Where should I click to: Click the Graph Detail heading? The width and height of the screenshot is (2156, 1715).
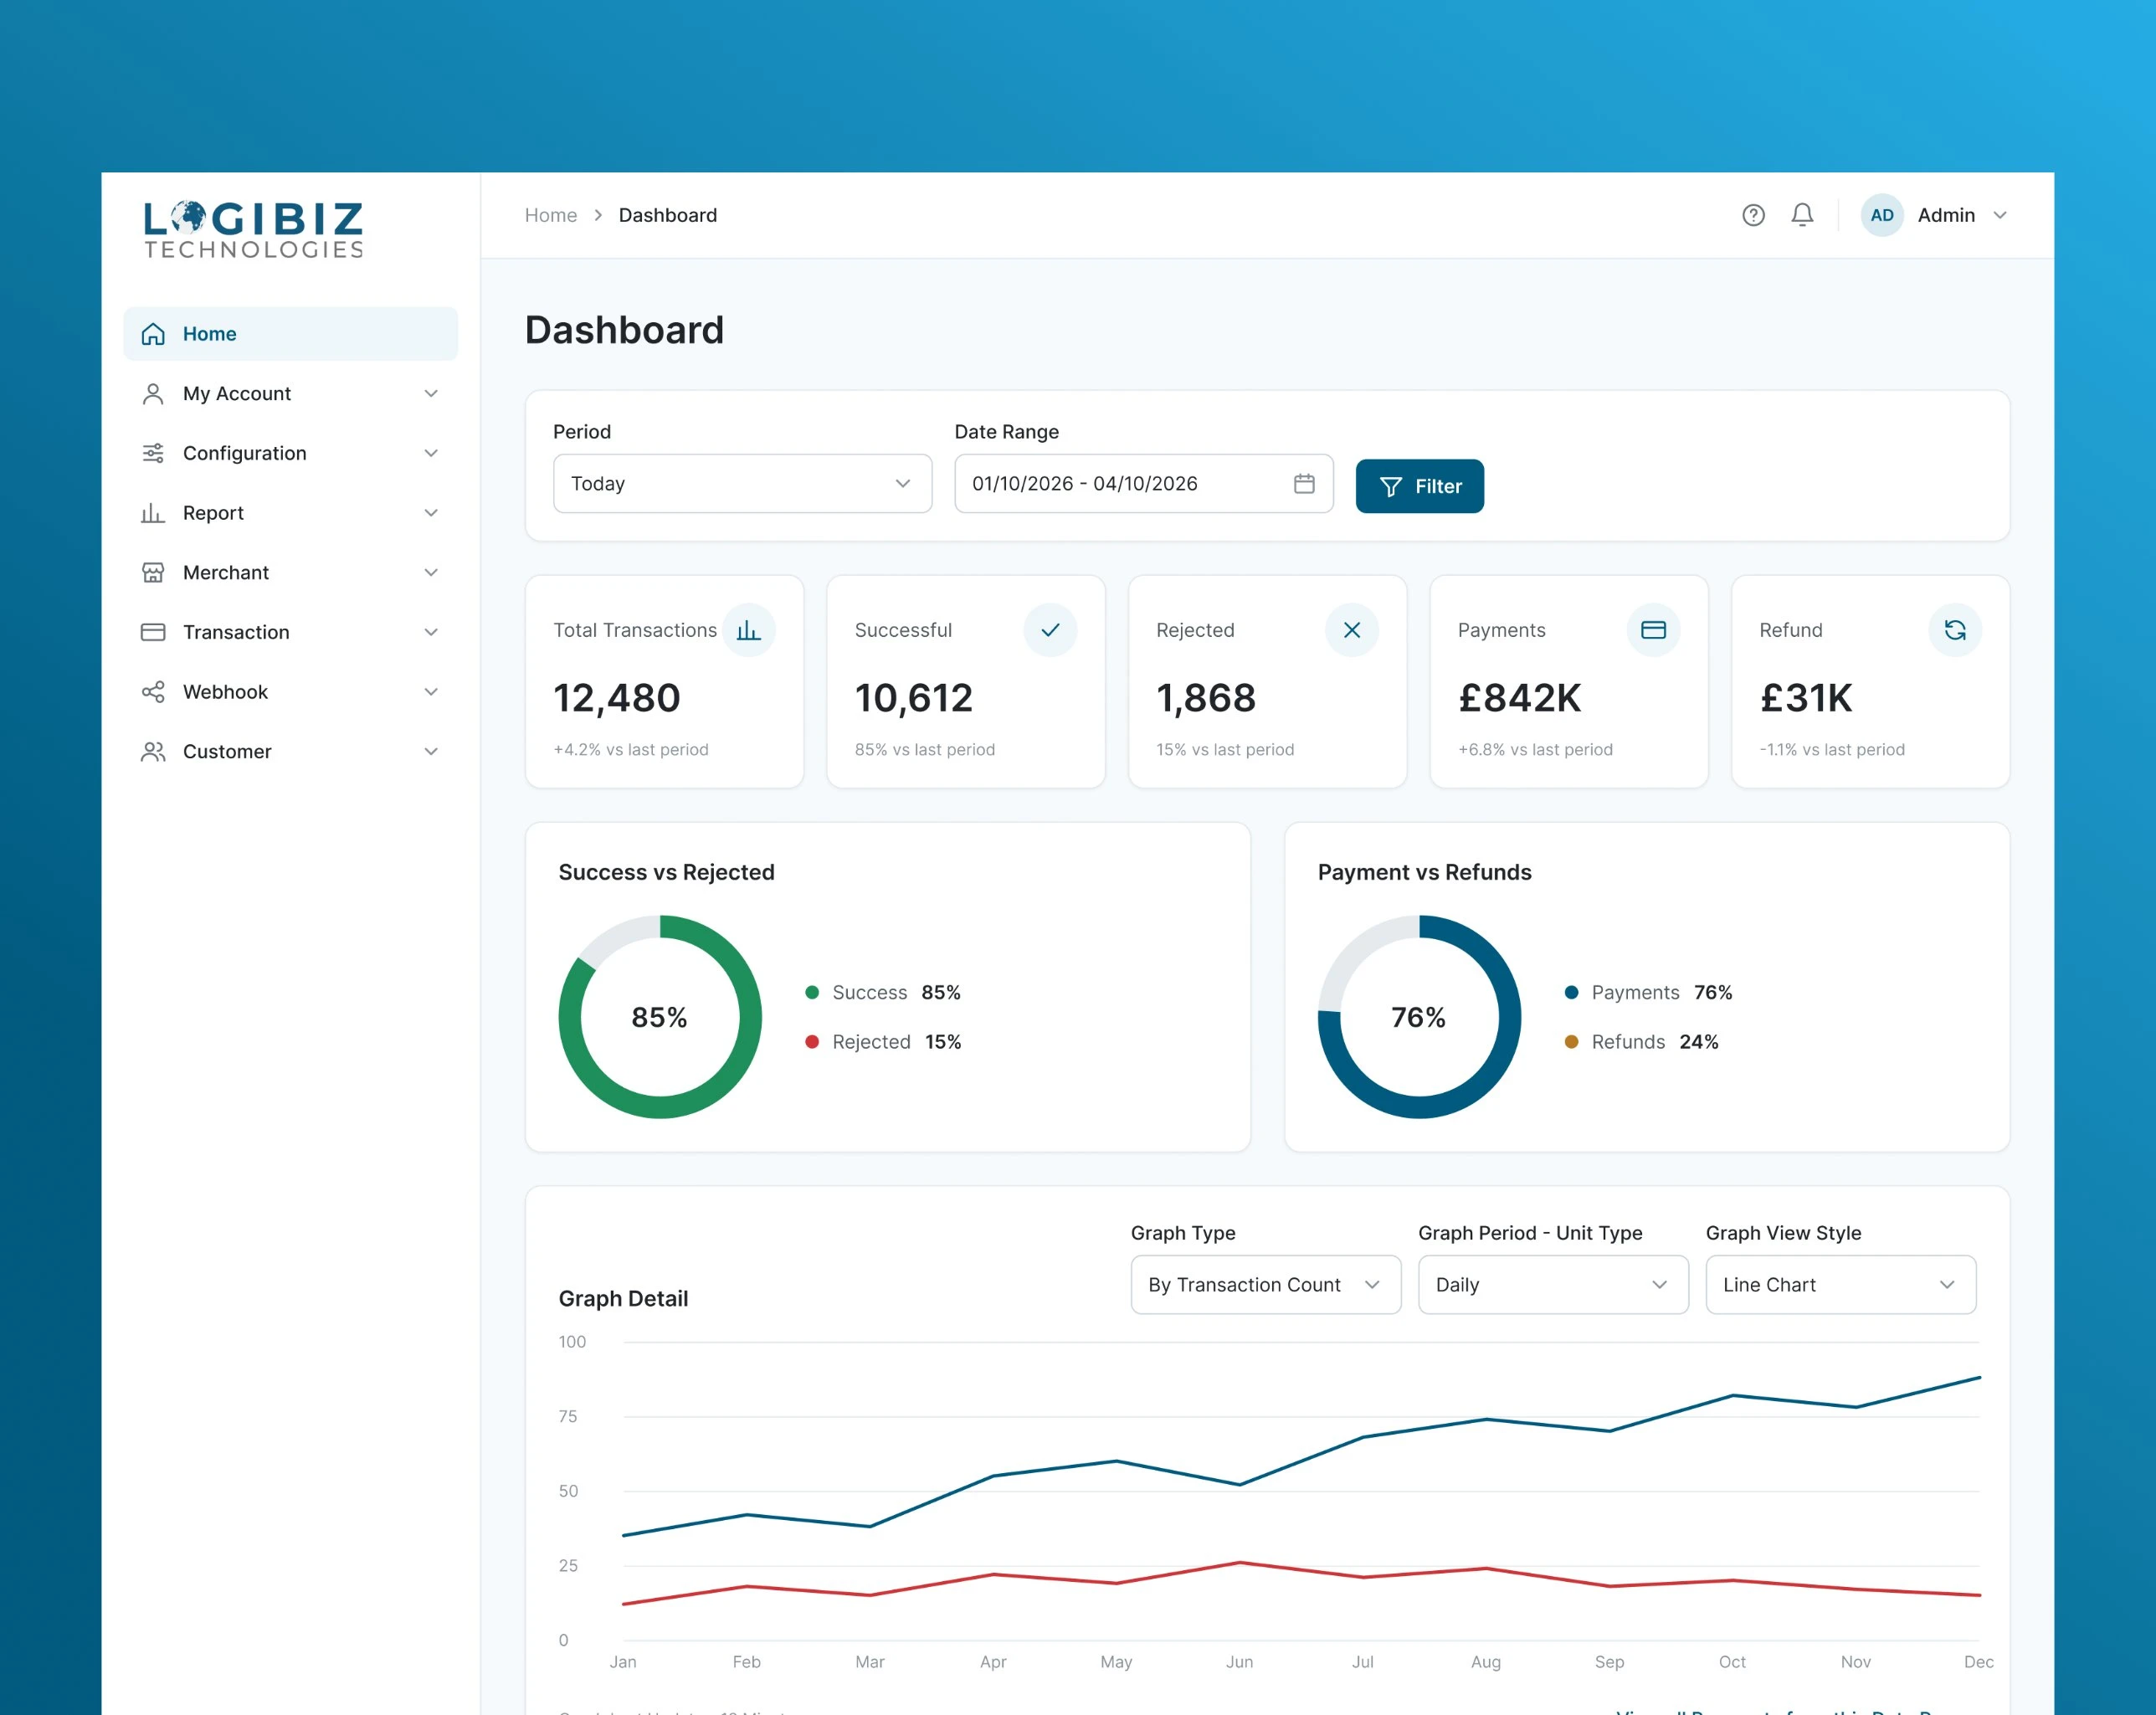[623, 1299]
